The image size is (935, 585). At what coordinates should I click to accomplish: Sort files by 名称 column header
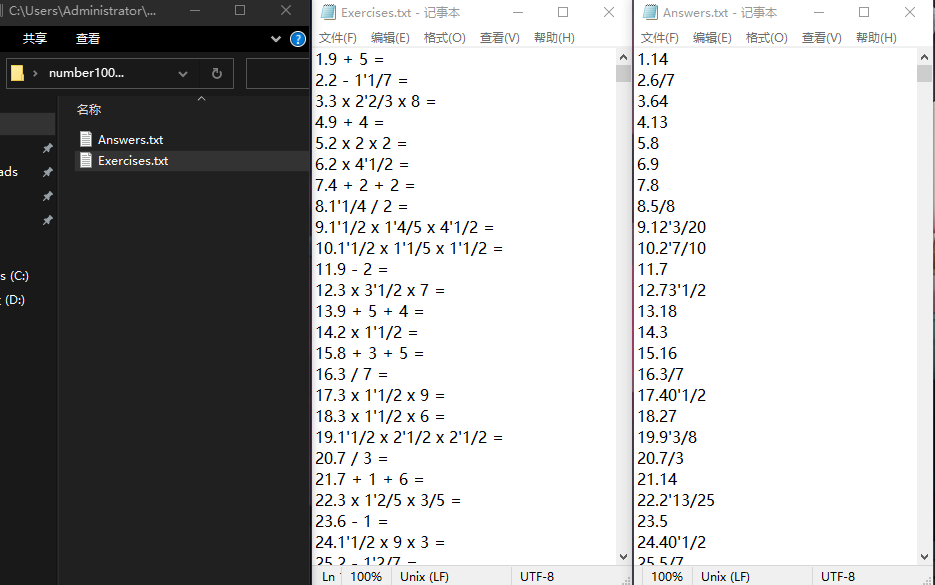(x=89, y=110)
